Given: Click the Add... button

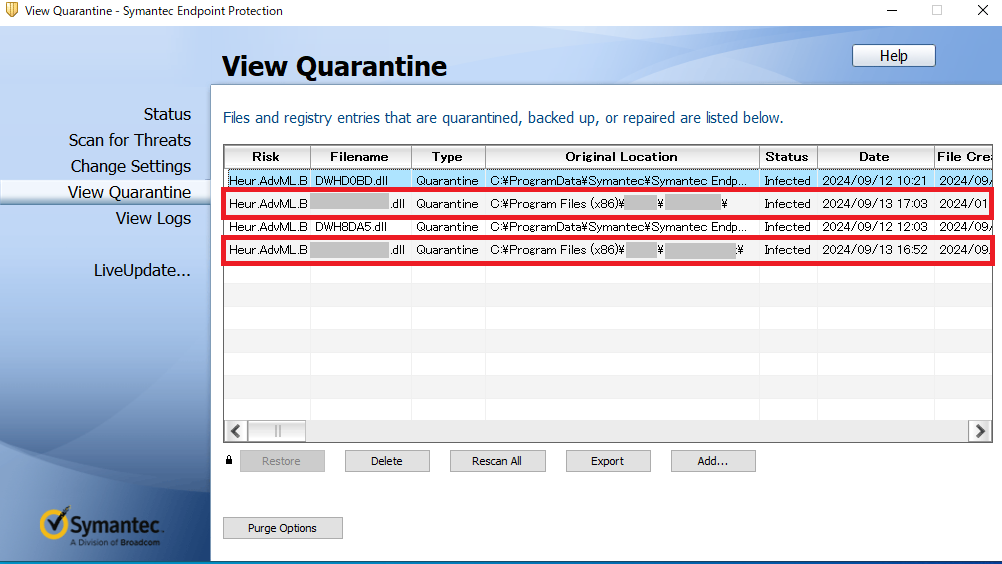Looking at the screenshot, I should [713, 461].
